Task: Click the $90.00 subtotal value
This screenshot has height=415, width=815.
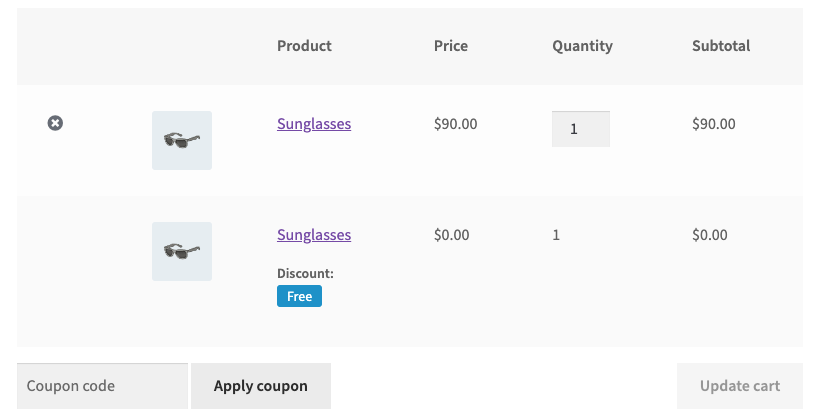Action: point(714,124)
